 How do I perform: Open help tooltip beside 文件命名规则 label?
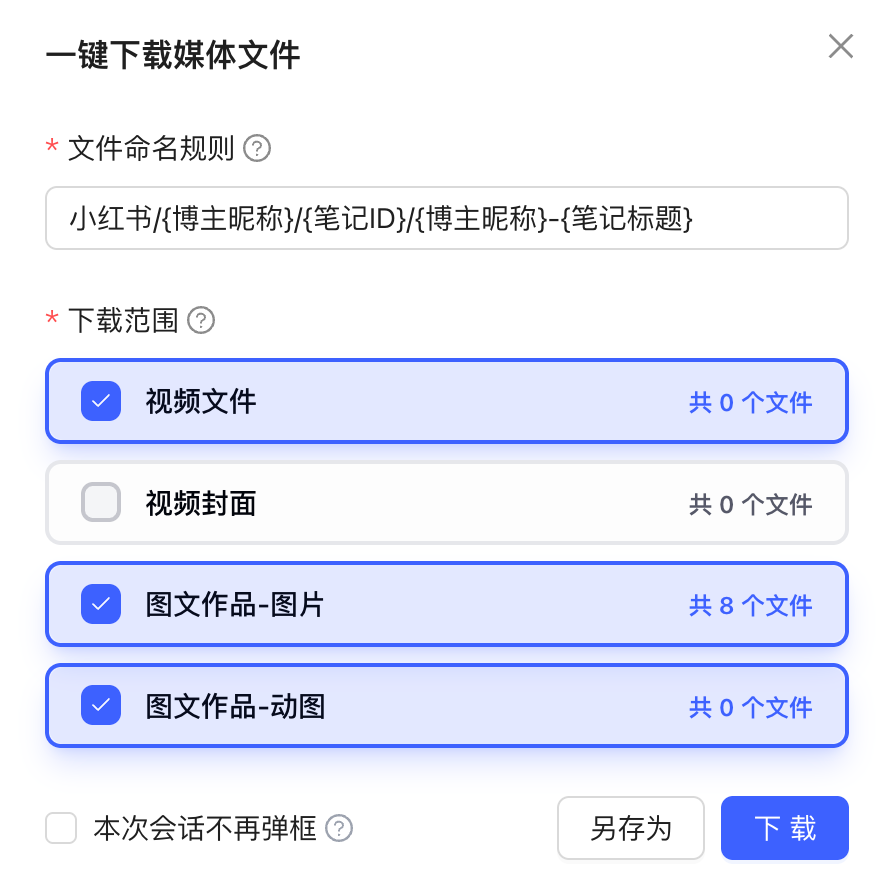258,148
